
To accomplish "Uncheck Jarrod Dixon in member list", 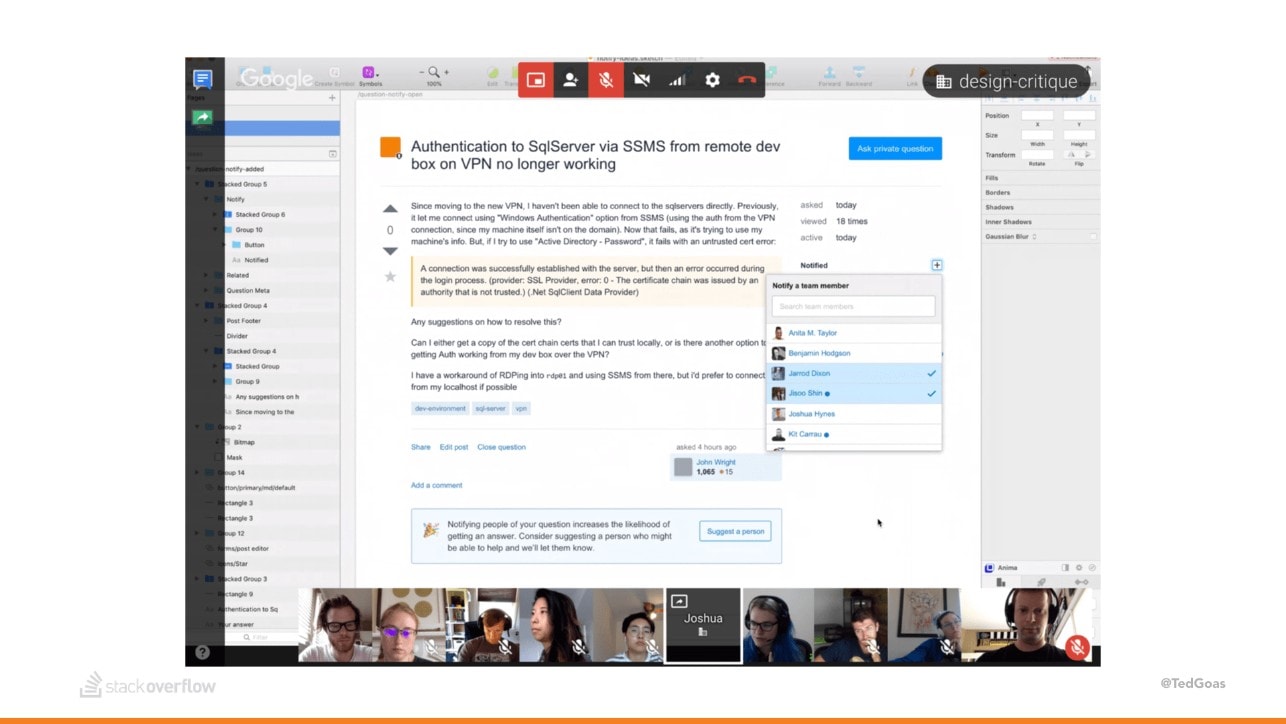I will (x=854, y=373).
